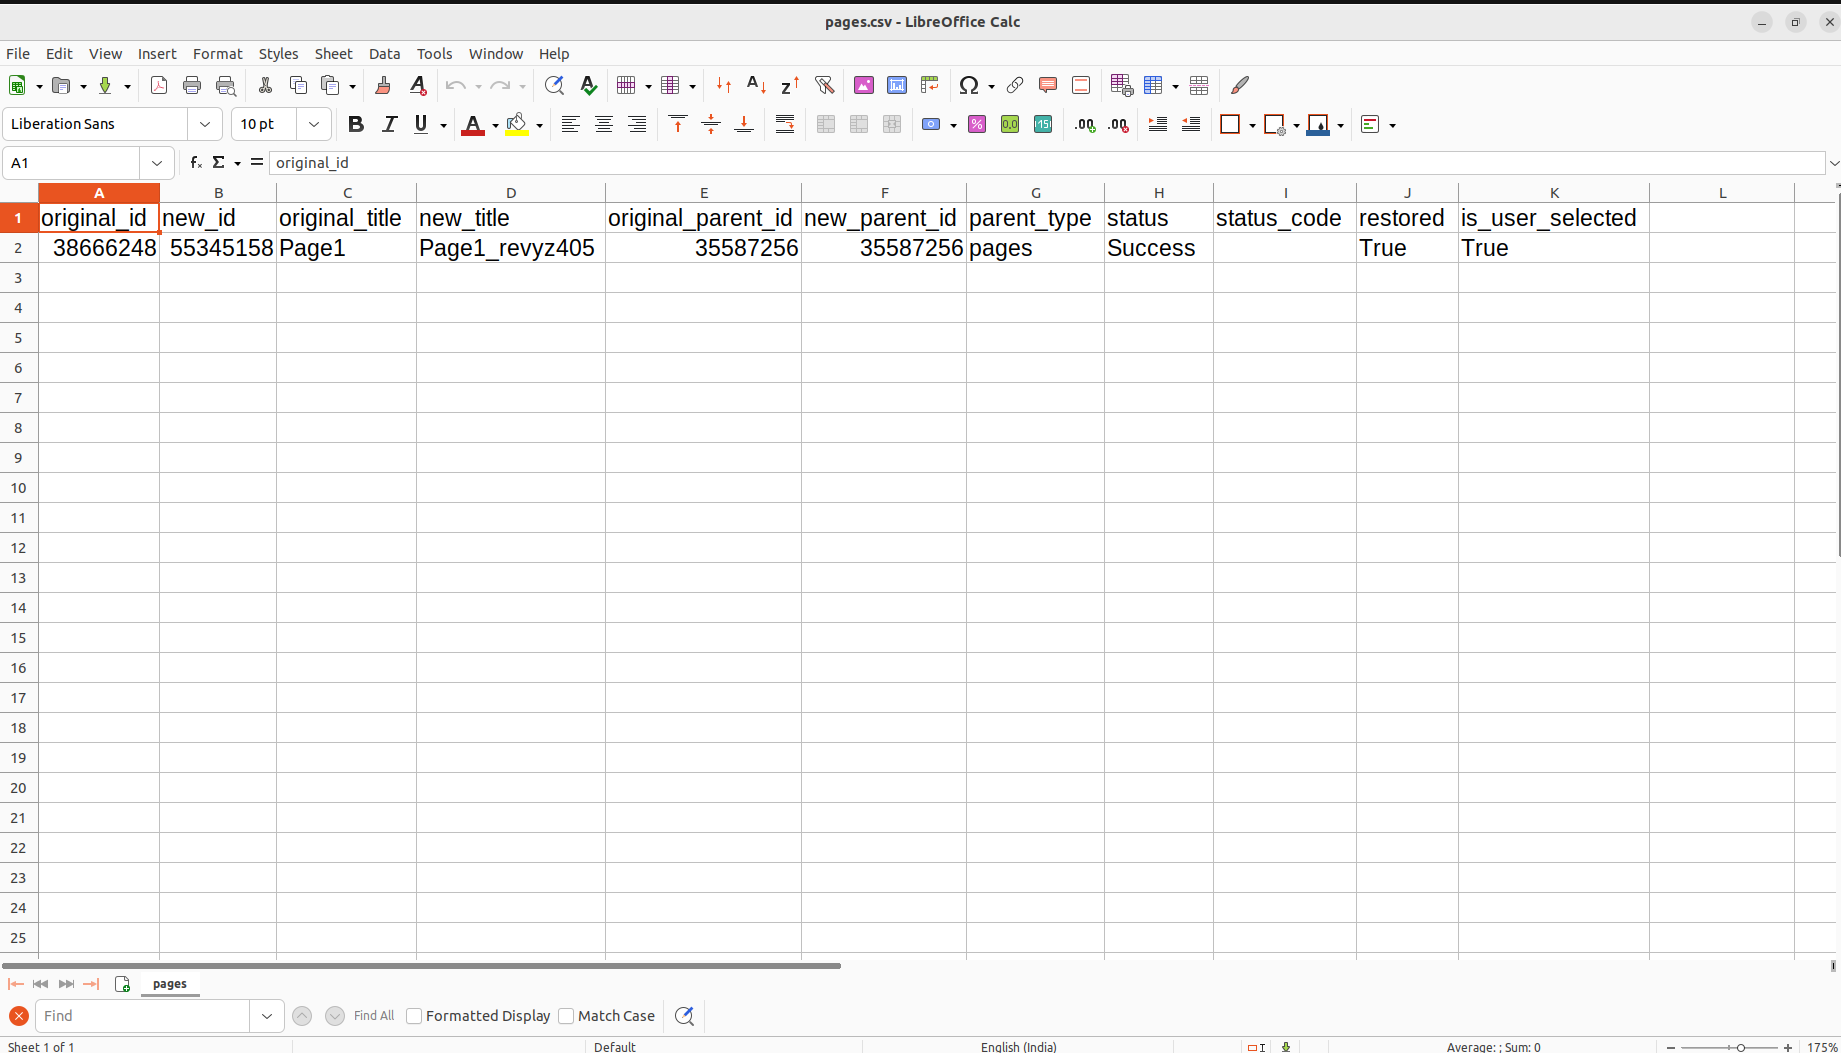
Task: Open the Data menu
Action: point(384,54)
